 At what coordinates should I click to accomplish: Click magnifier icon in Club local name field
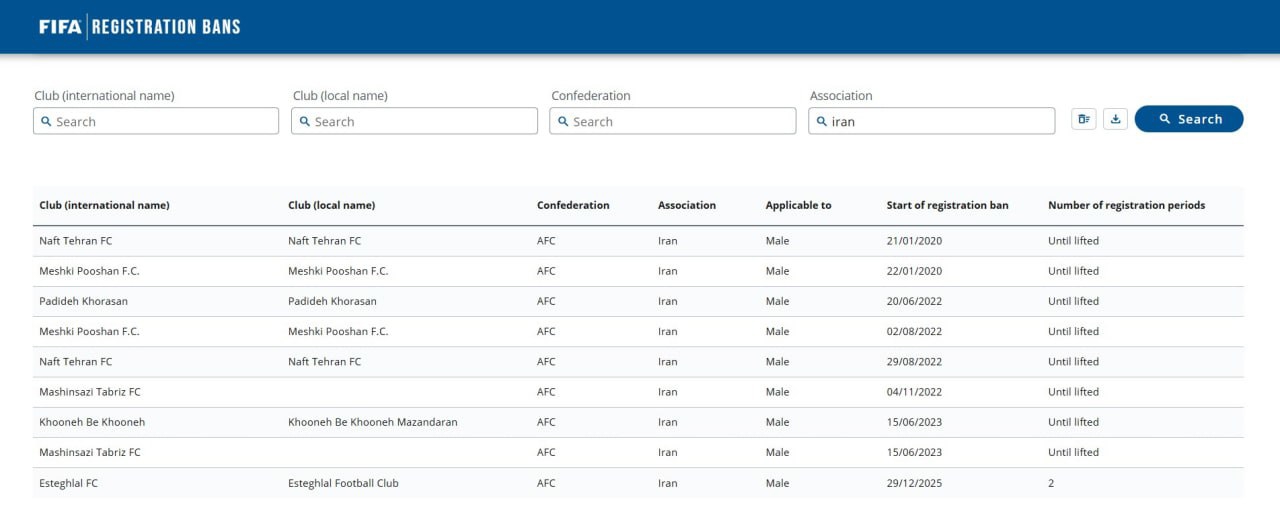point(305,121)
